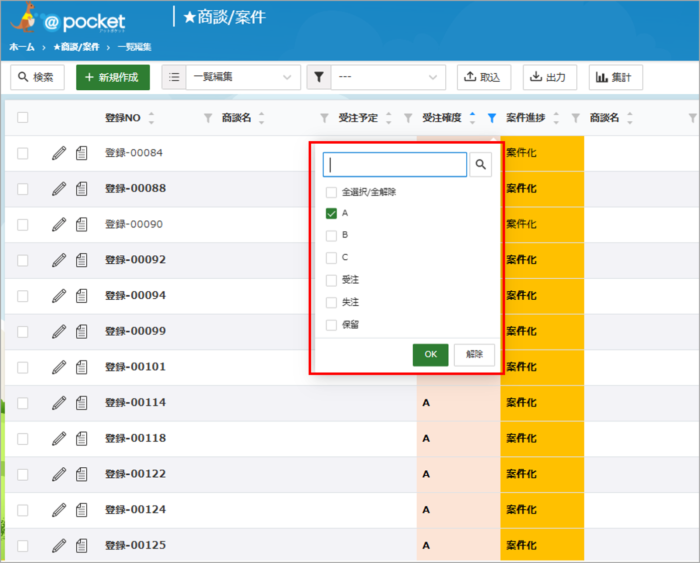The width and height of the screenshot is (700, 563).
Task: Confirm filter with OK button
Action: pos(430,354)
